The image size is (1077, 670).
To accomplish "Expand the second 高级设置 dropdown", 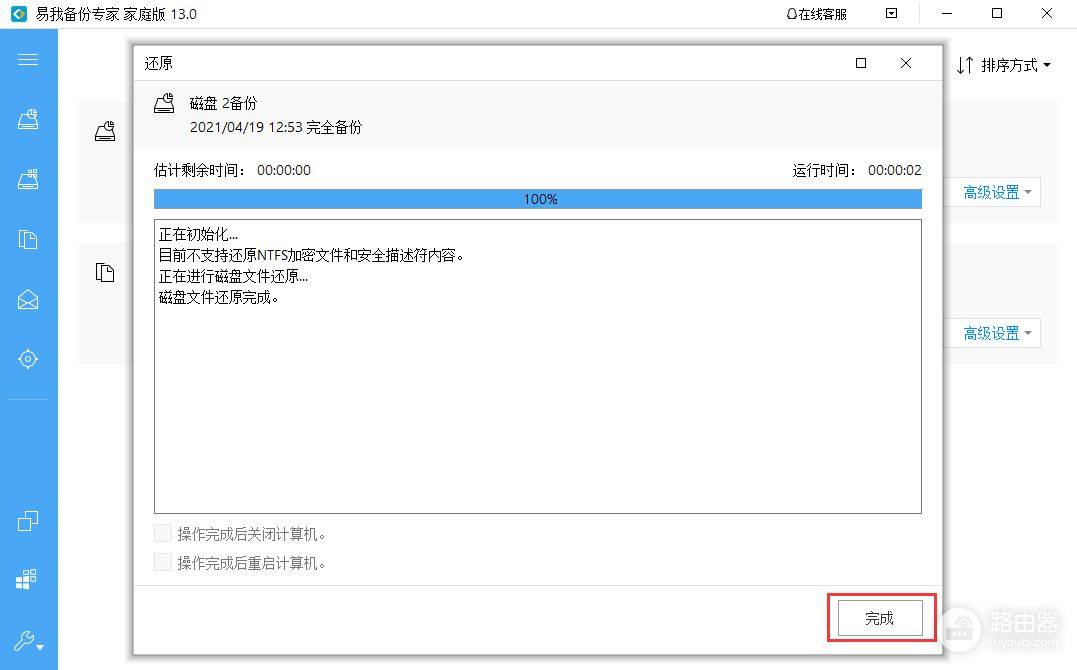I will 997,333.
